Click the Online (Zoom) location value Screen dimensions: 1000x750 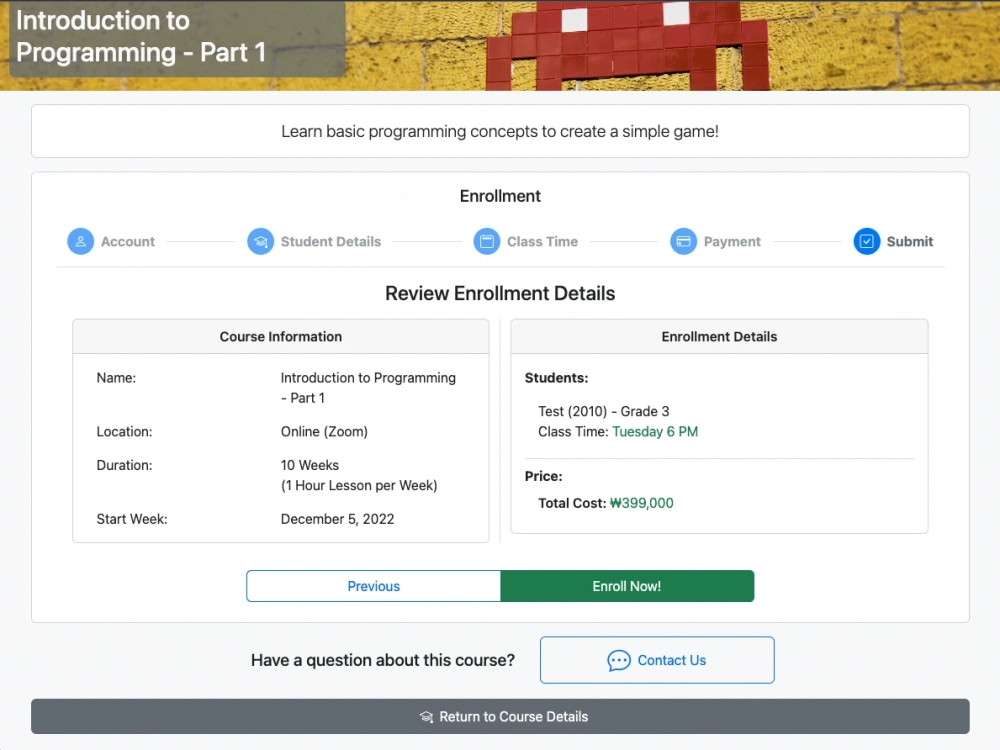[x=324, y=432]
